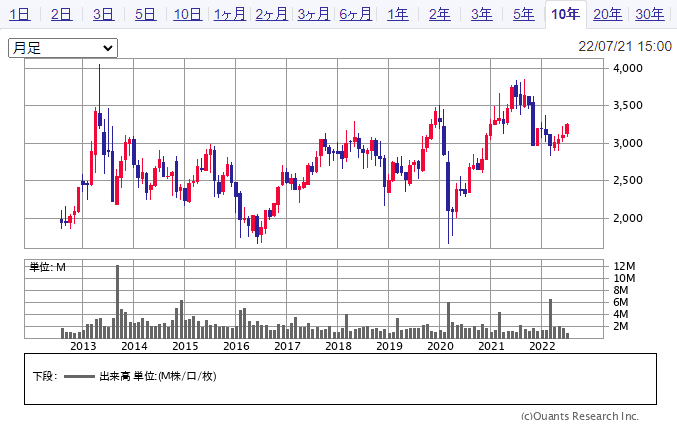The height and width of the screenshot is (426, 677).
Task: Click the 6M volume axis label
Action: [x=621, y=302]
